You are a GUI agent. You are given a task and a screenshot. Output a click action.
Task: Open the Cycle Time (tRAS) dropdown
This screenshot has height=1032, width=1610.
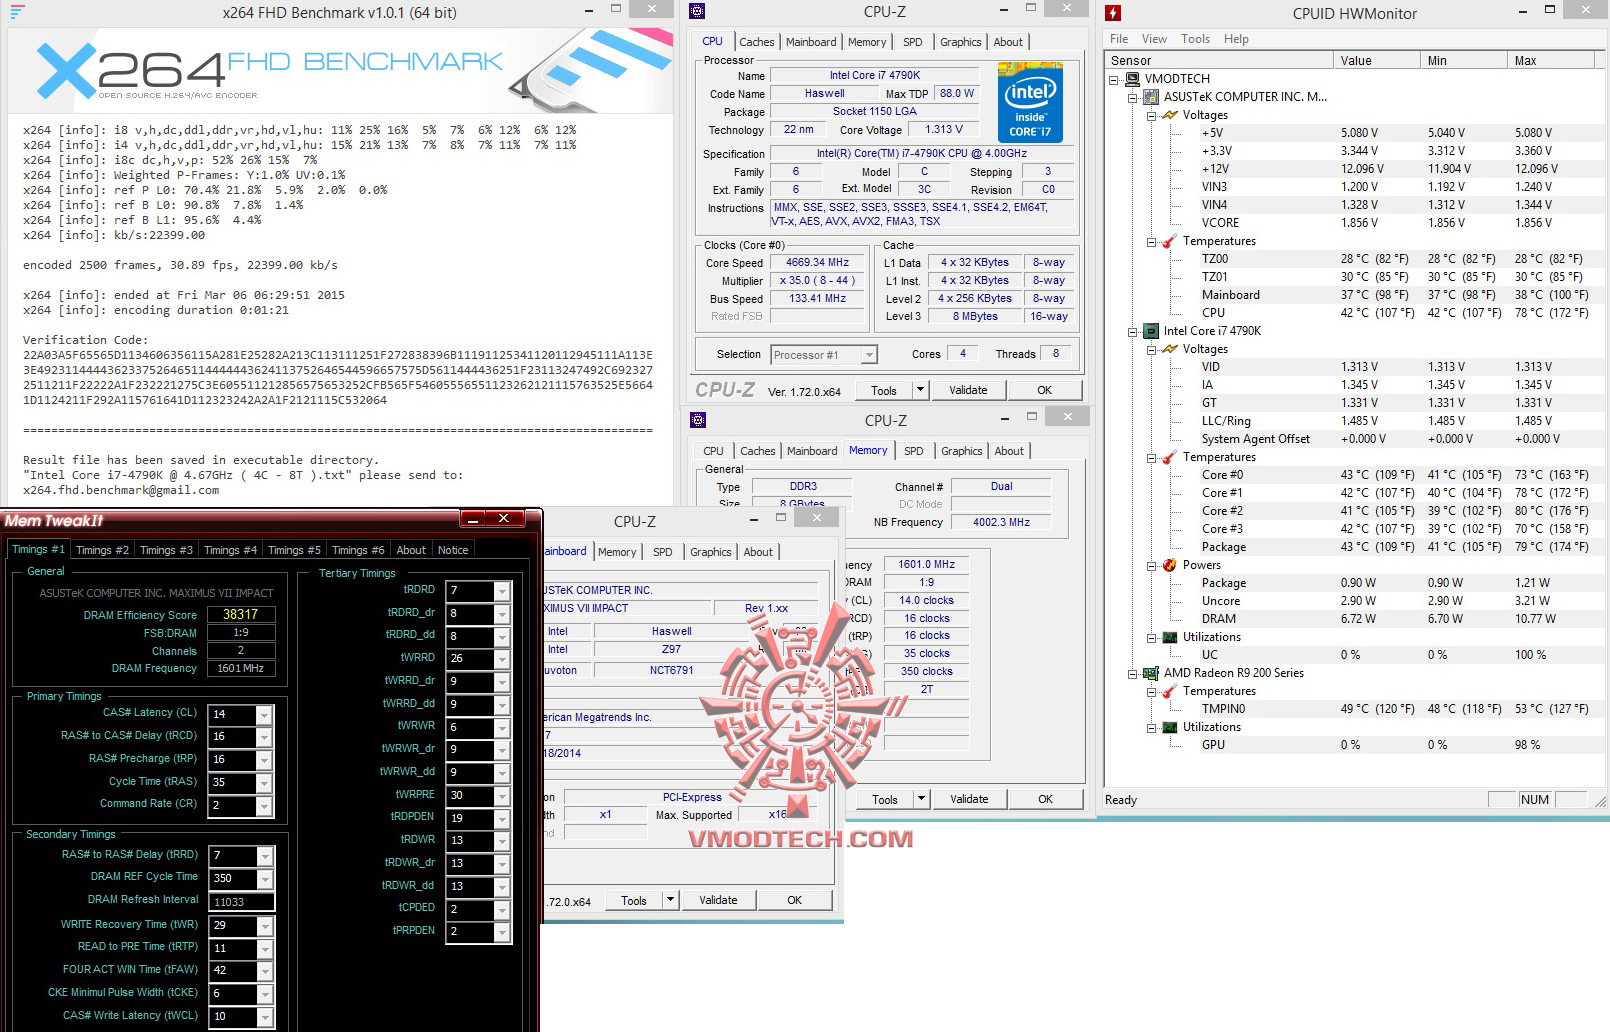pyautogui.click(x=264, y=783)
